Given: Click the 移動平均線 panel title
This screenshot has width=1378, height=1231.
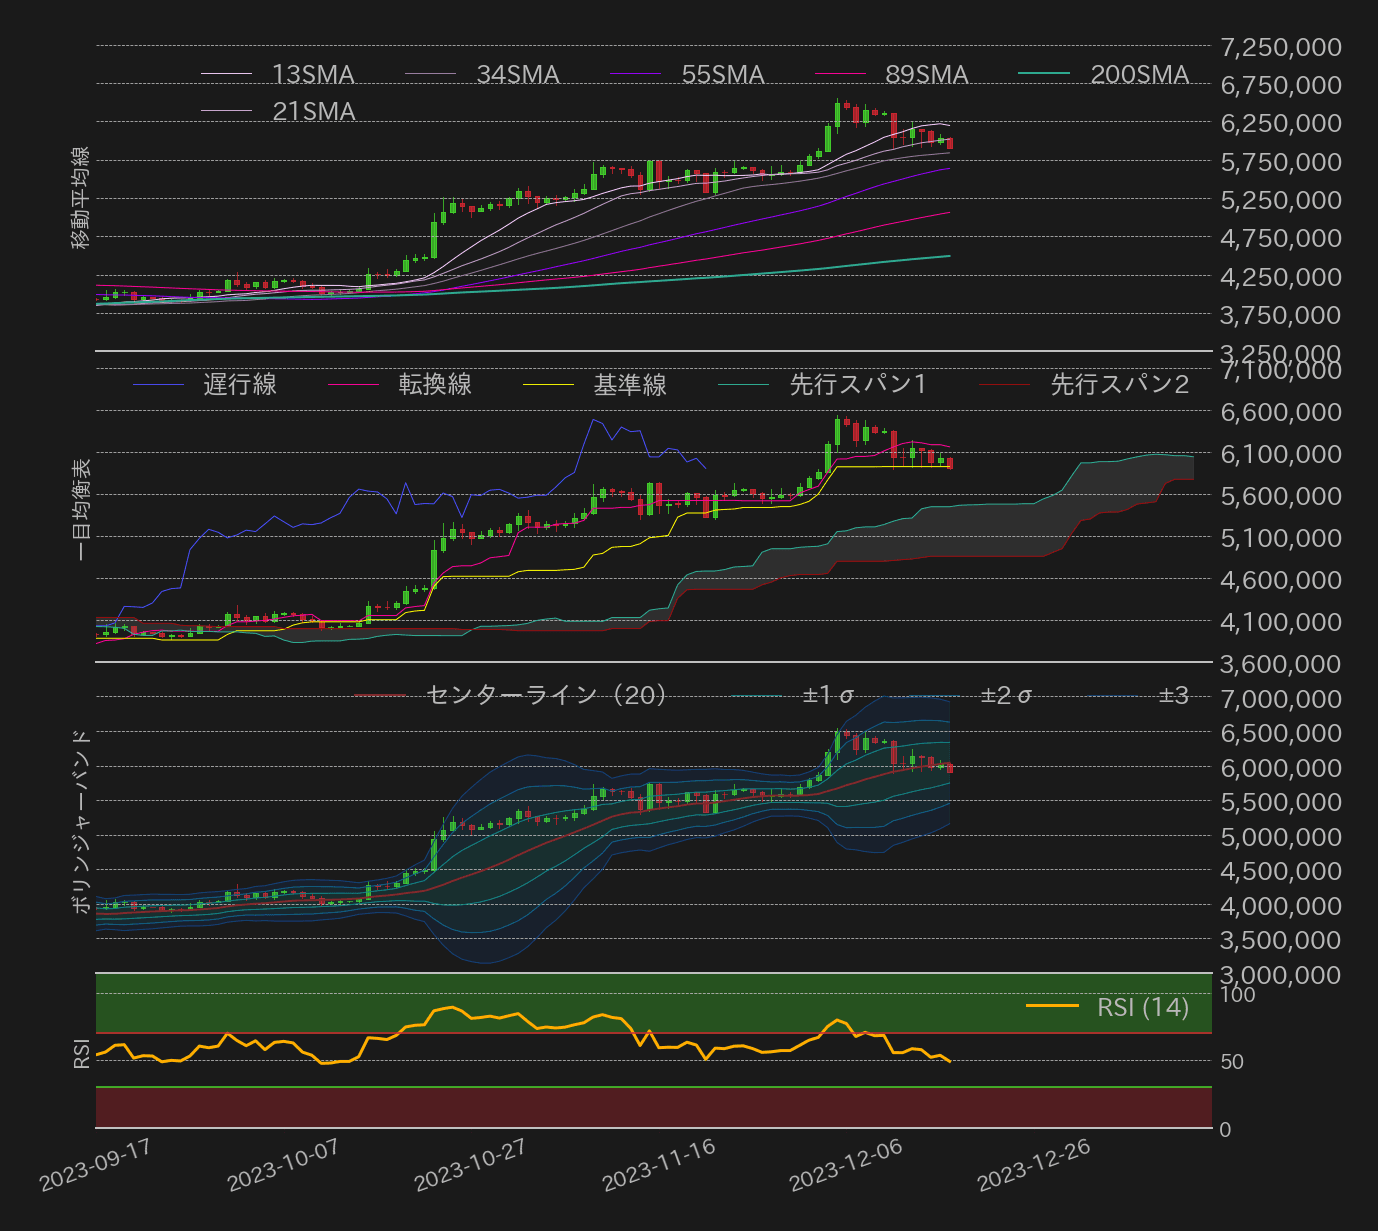Looking at the screenshot, I should 82,196.
